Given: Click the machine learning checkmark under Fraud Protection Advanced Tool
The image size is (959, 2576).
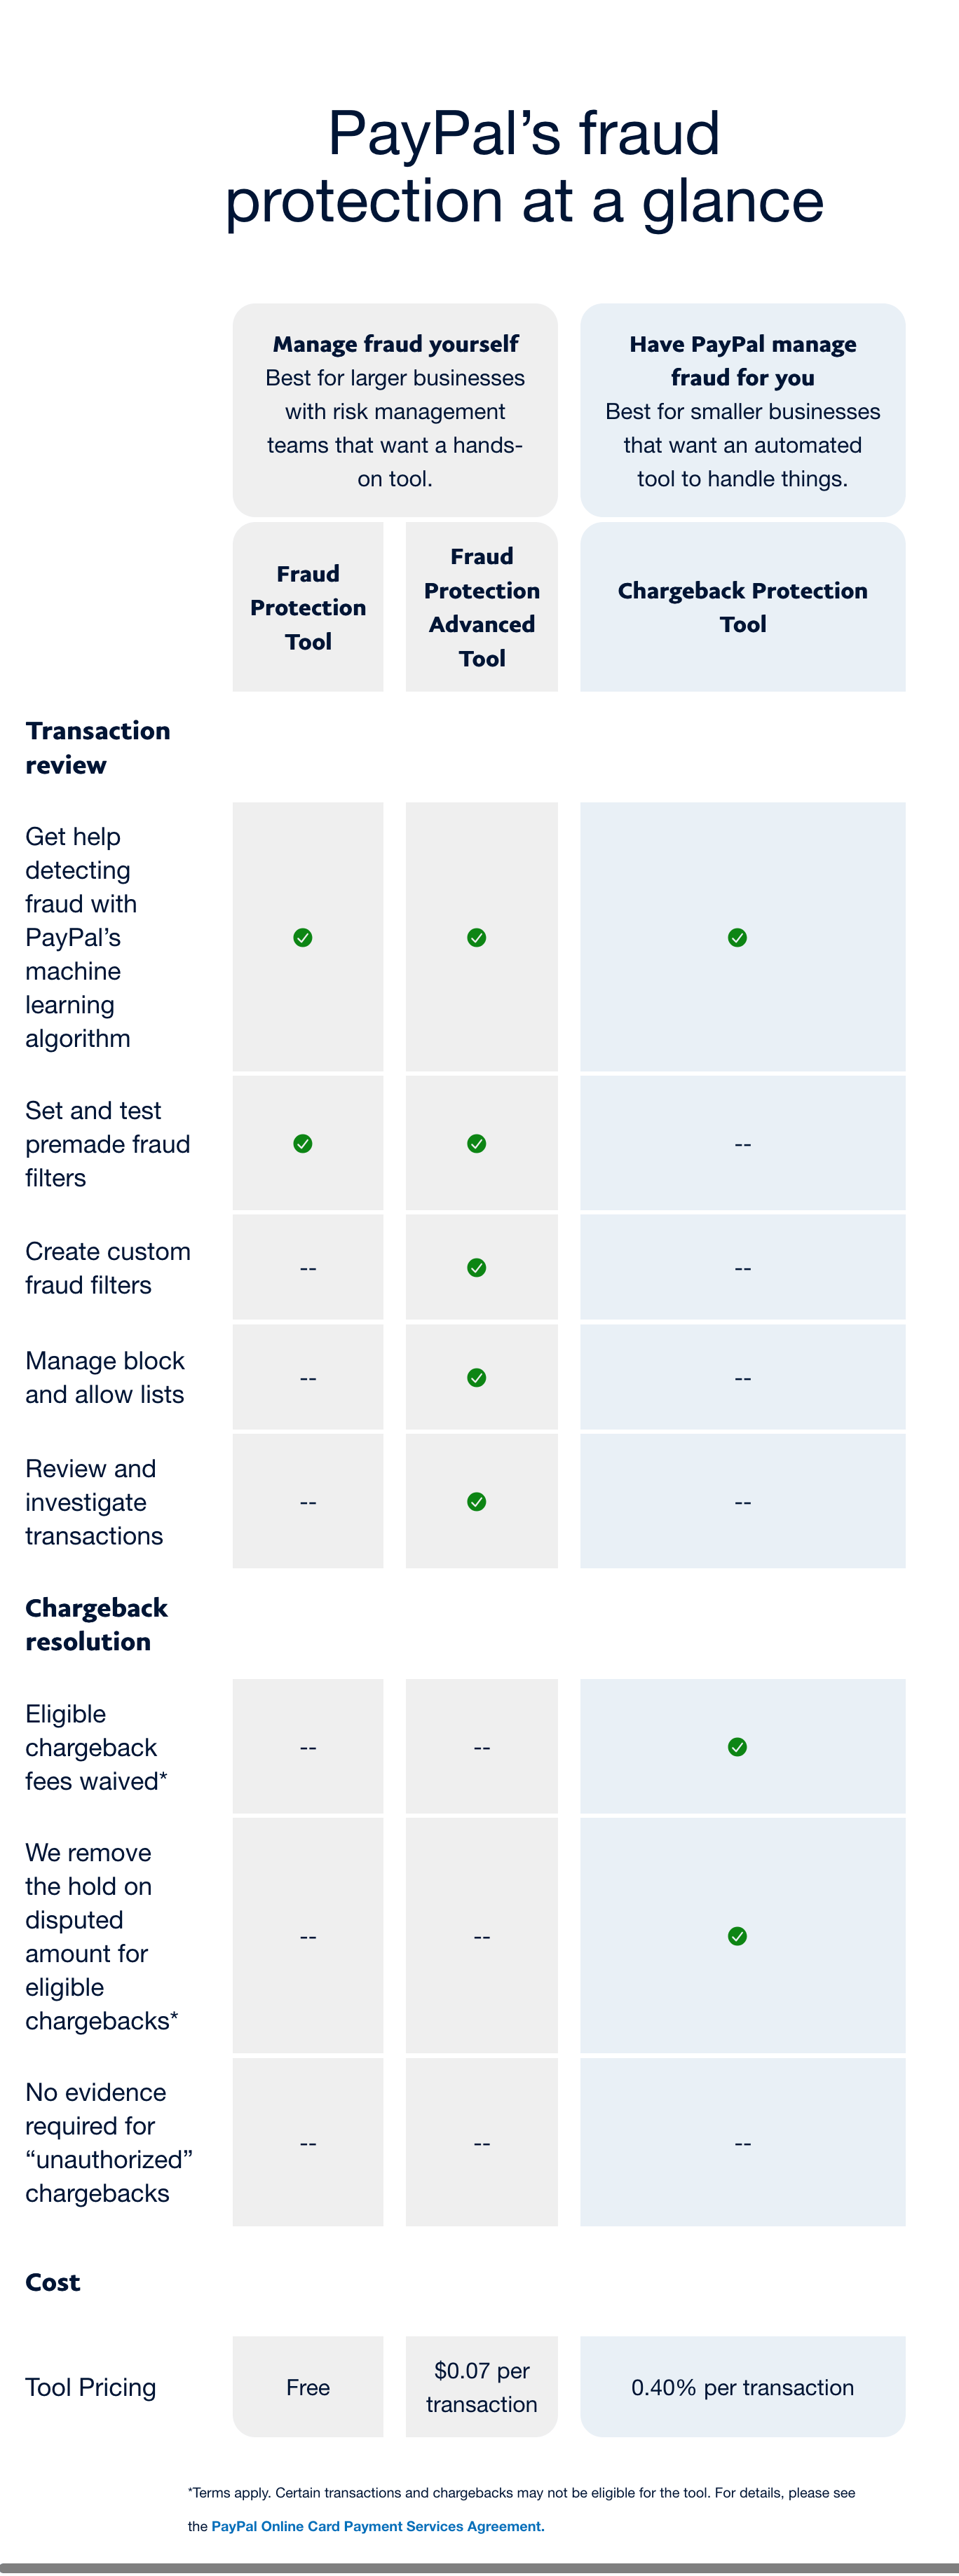Looking at the screenshot, I should coord(477,937).
